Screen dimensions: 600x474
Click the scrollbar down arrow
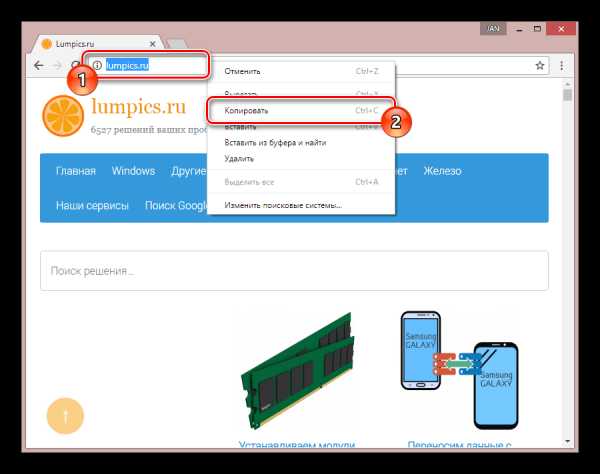(567, 441)
